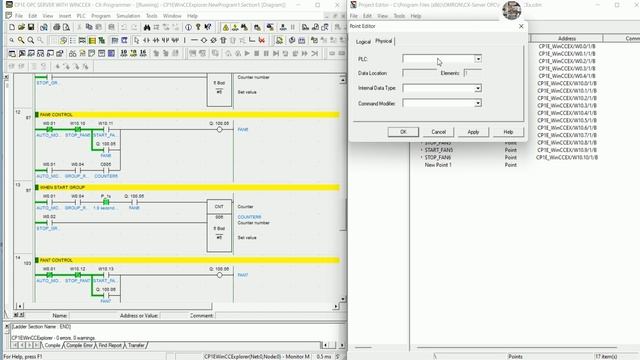
Task: Select the STOP_FAN6 point row
Action: 438,158
